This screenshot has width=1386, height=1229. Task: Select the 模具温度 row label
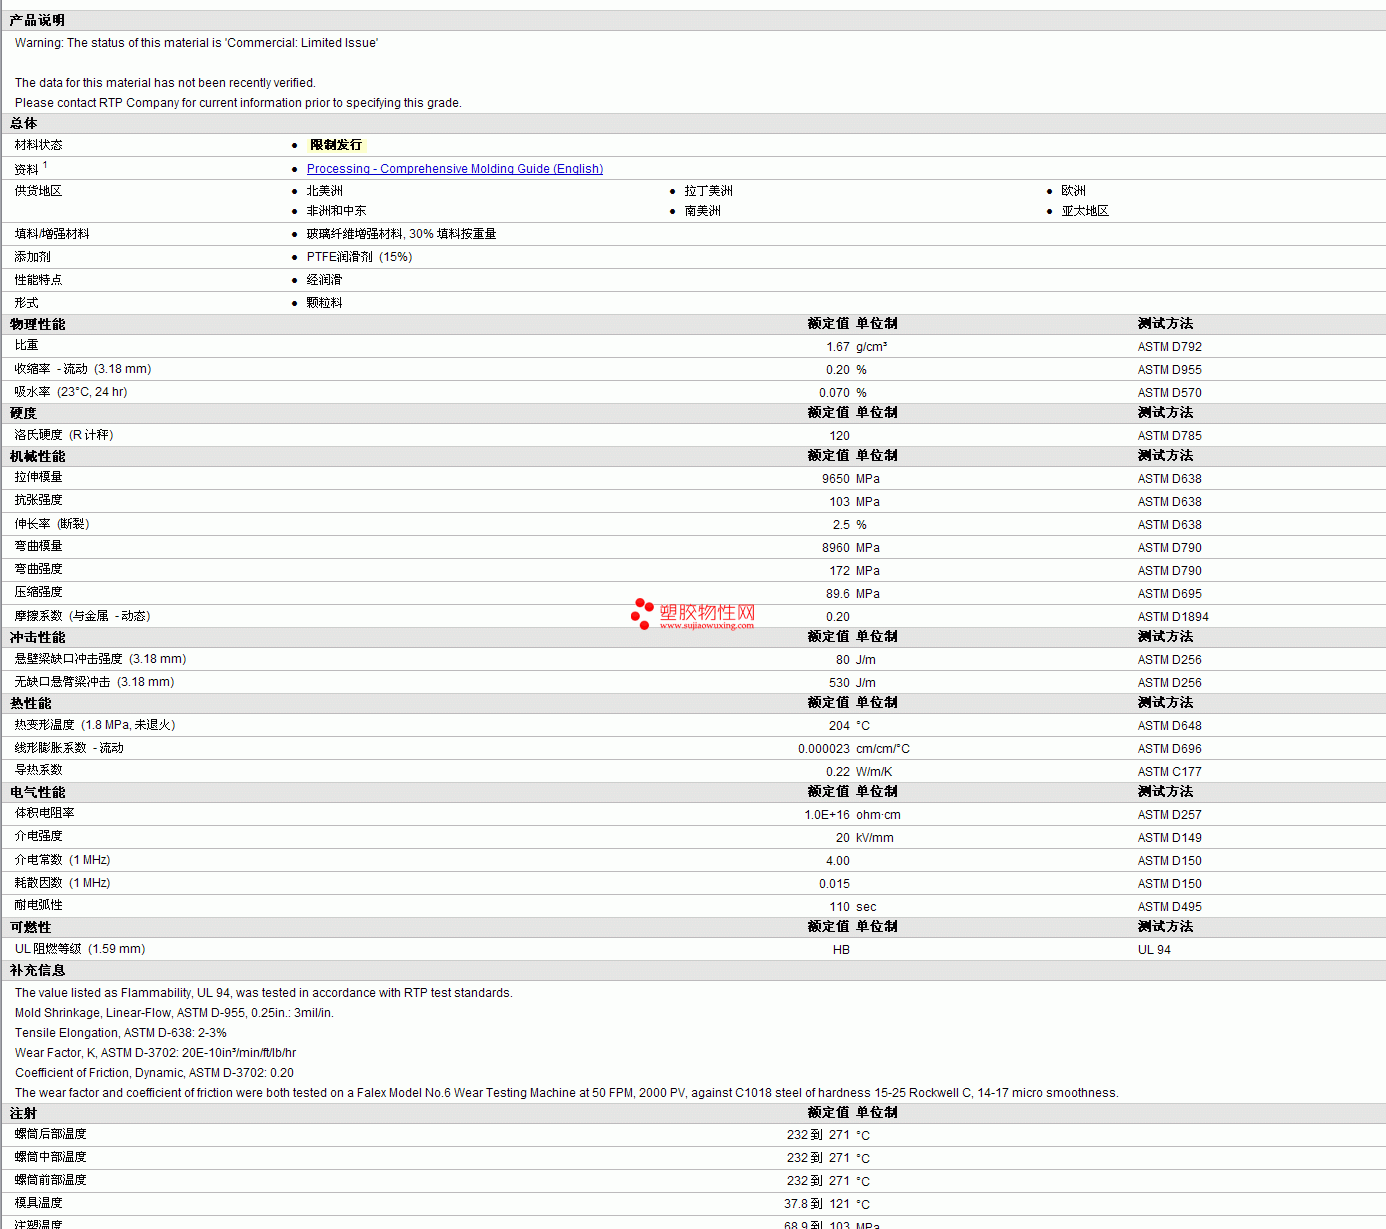38,1203
